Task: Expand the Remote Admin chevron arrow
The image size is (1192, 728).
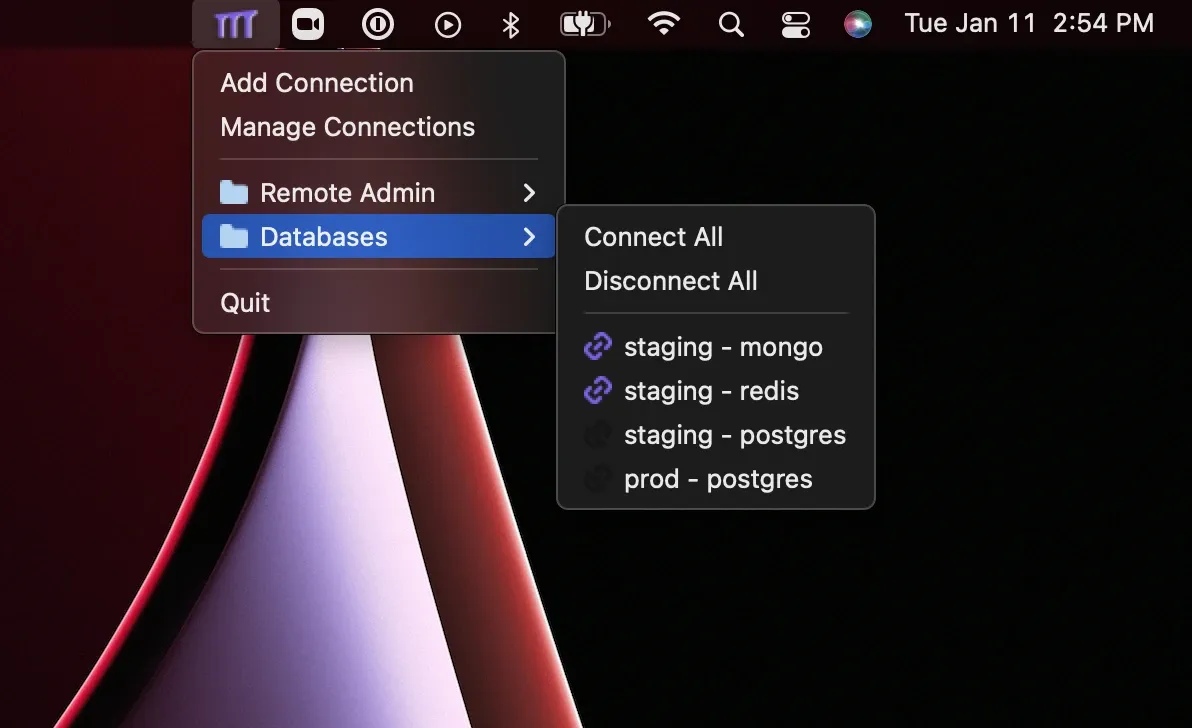Action: 530,193
